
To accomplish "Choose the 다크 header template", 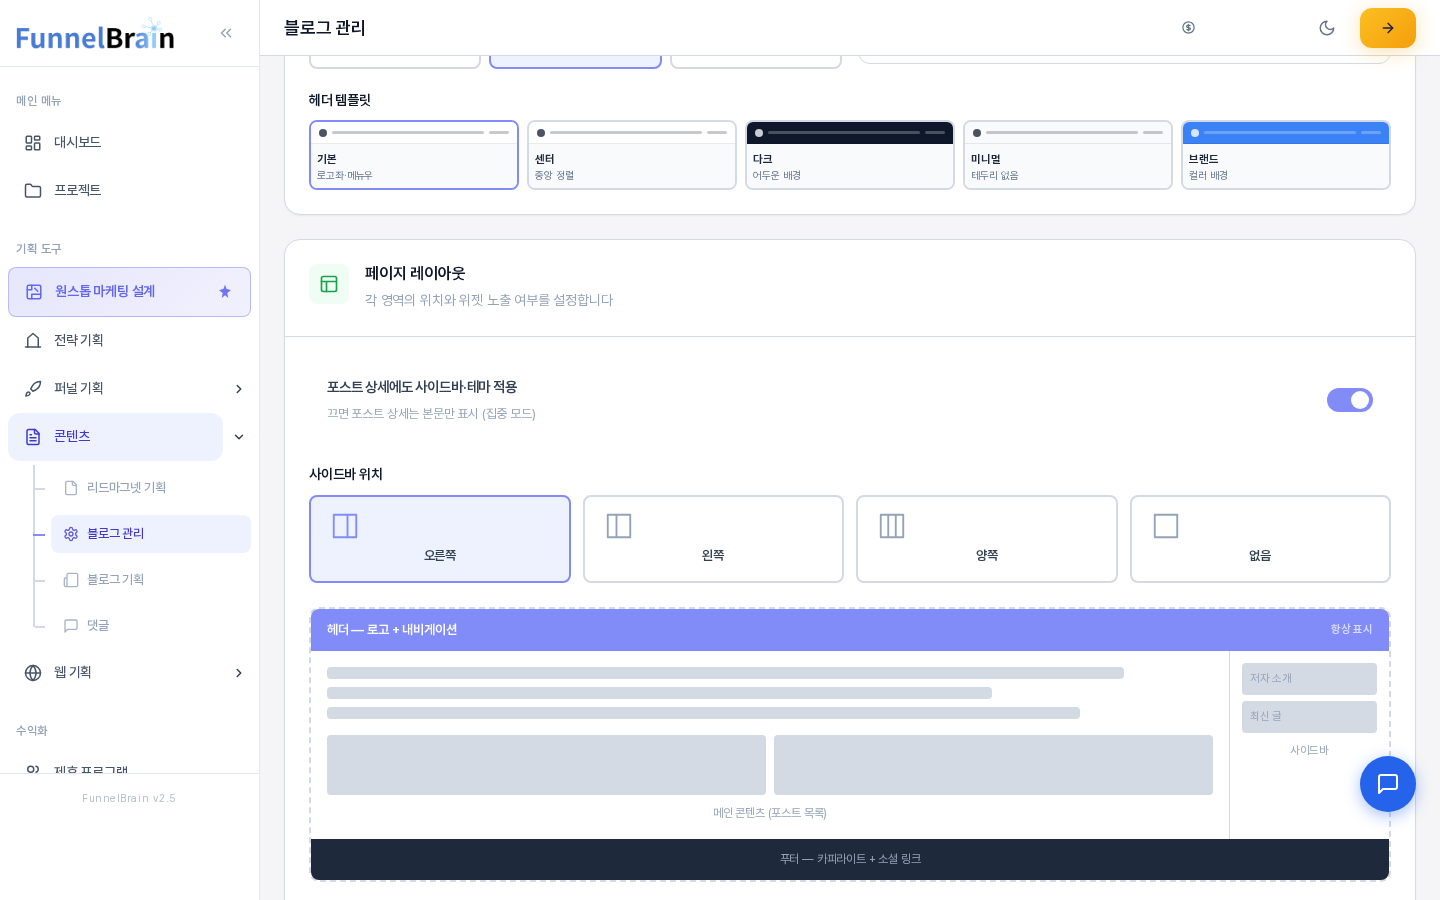I will coord(850,155).
